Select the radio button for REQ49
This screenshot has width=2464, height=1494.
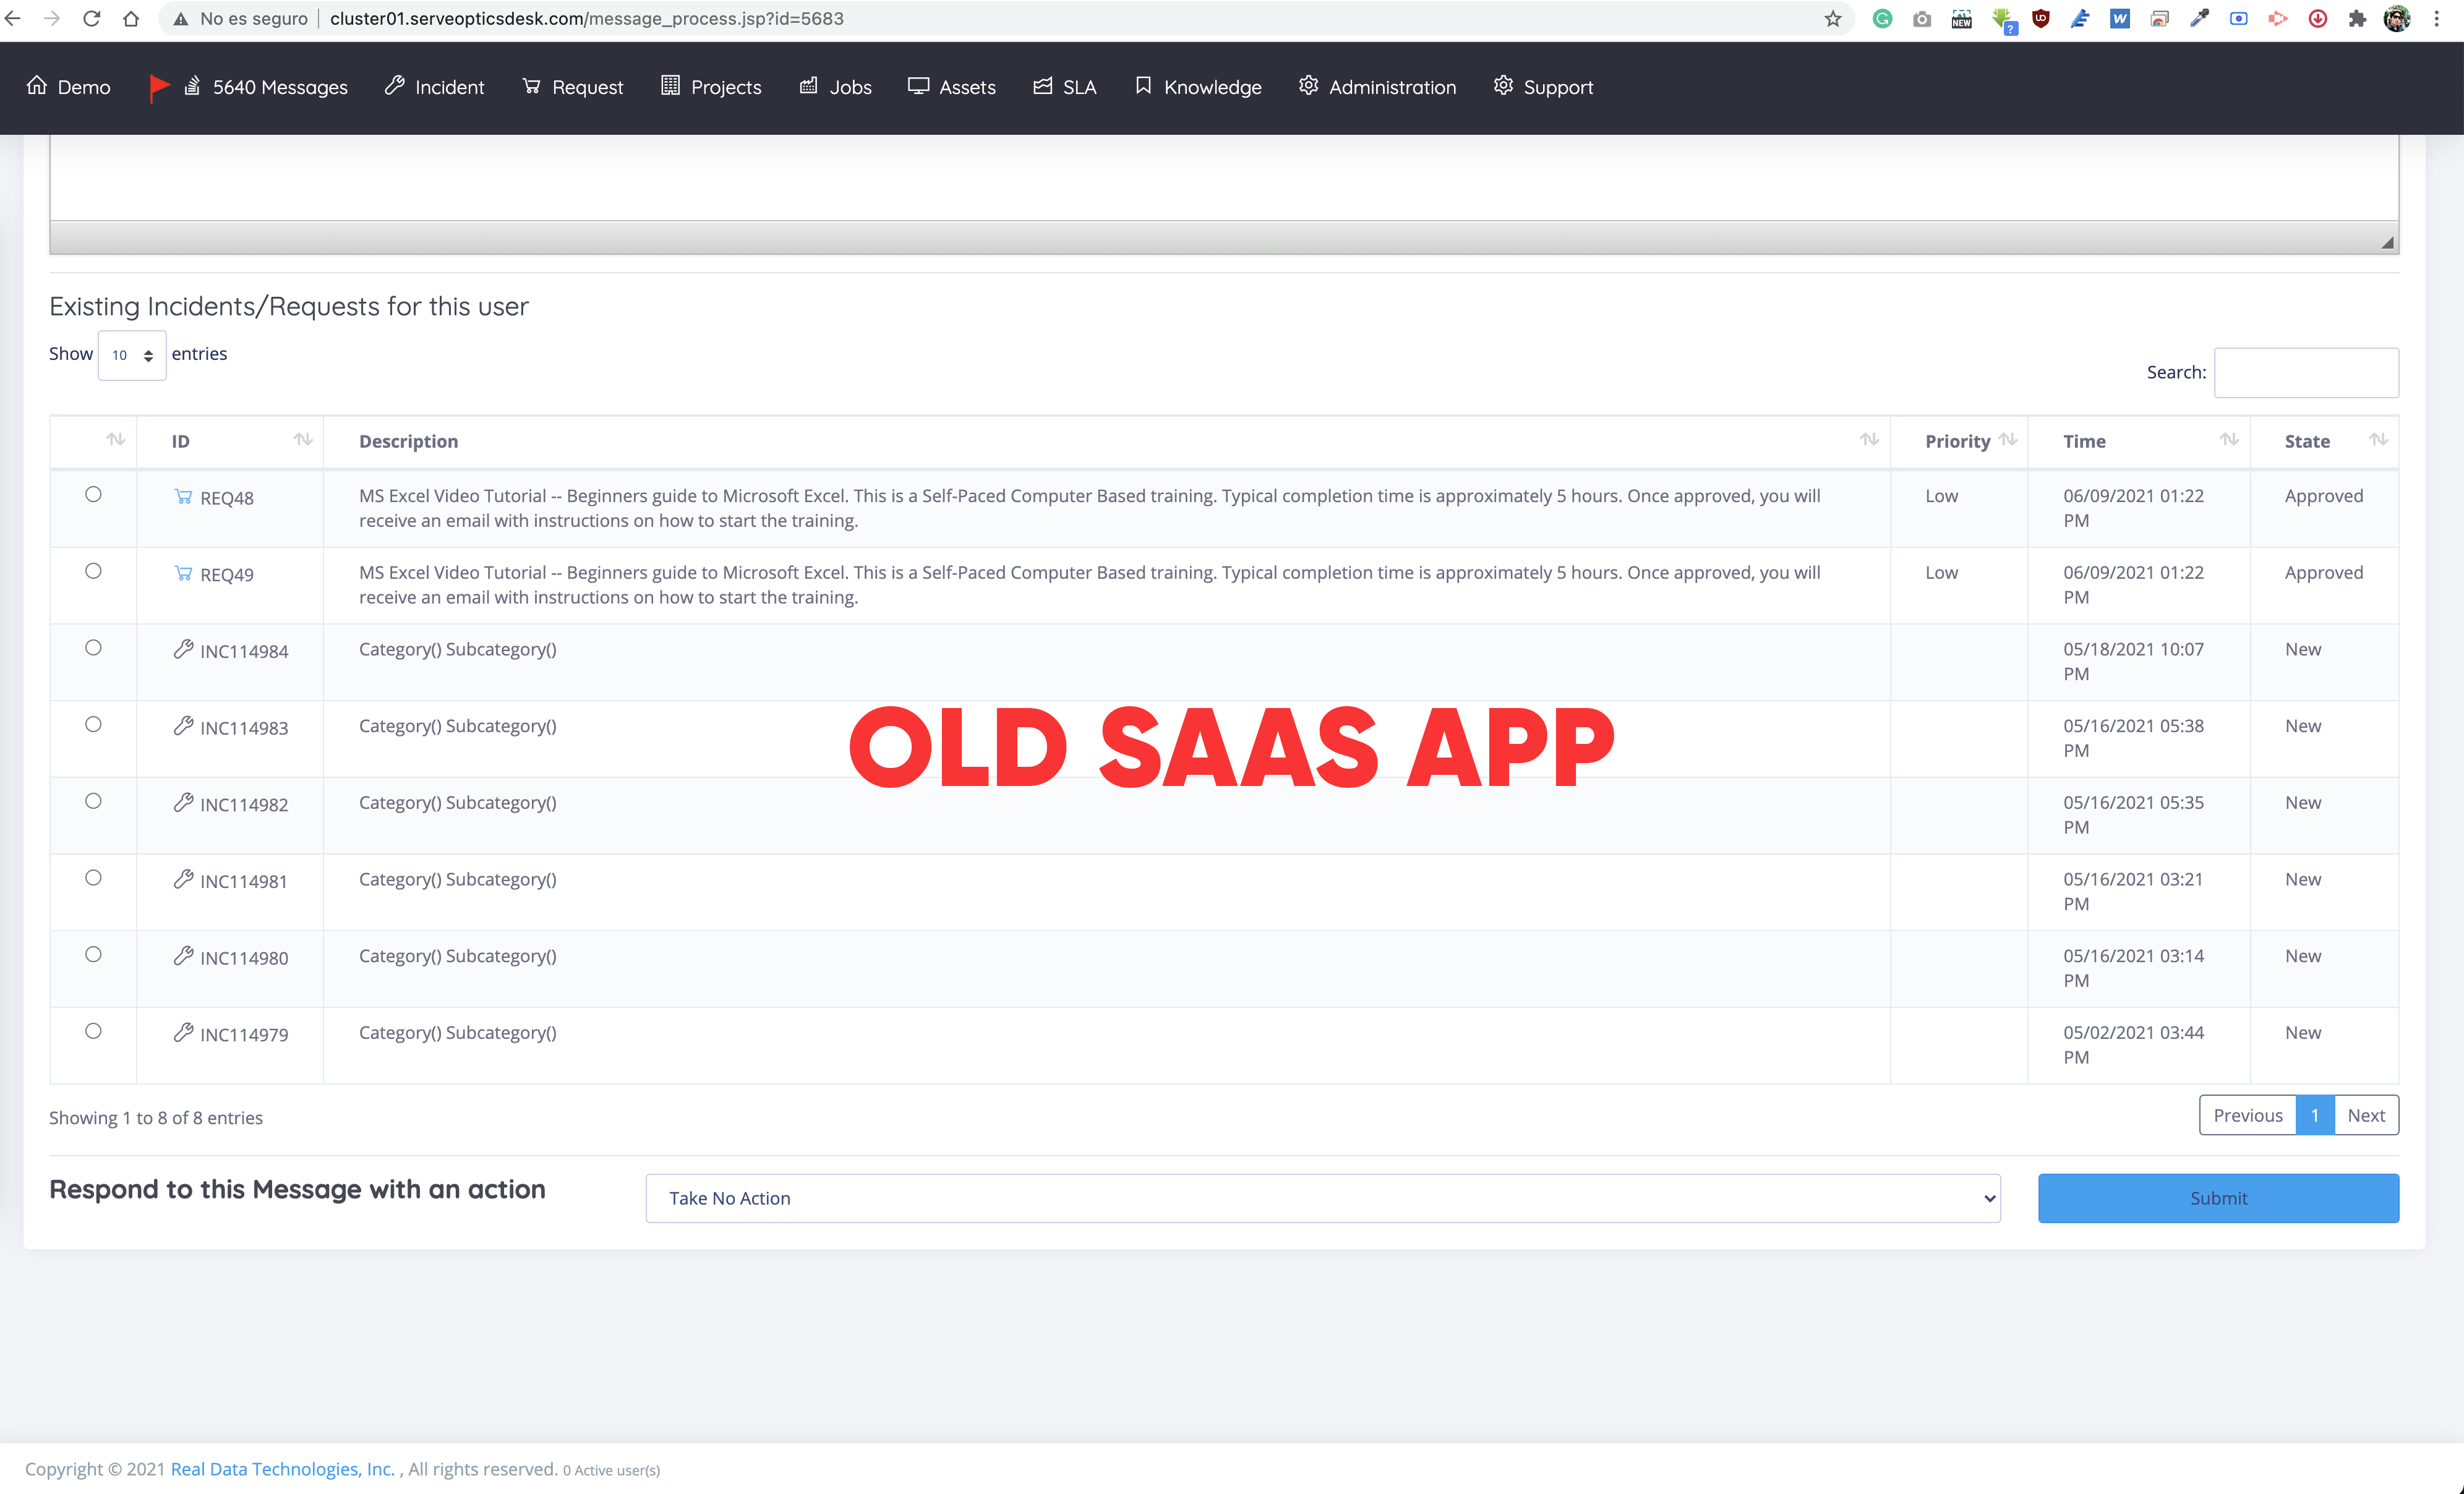(x=93, y=571)
